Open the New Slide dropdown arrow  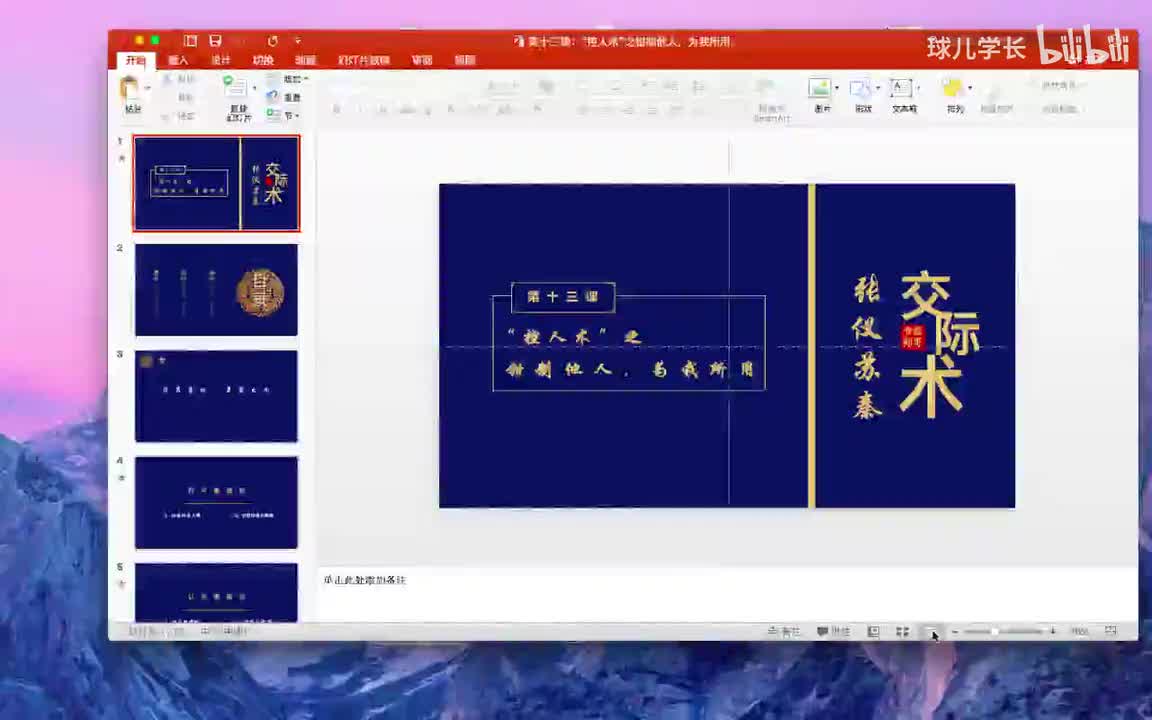click(x=254, y=88)
